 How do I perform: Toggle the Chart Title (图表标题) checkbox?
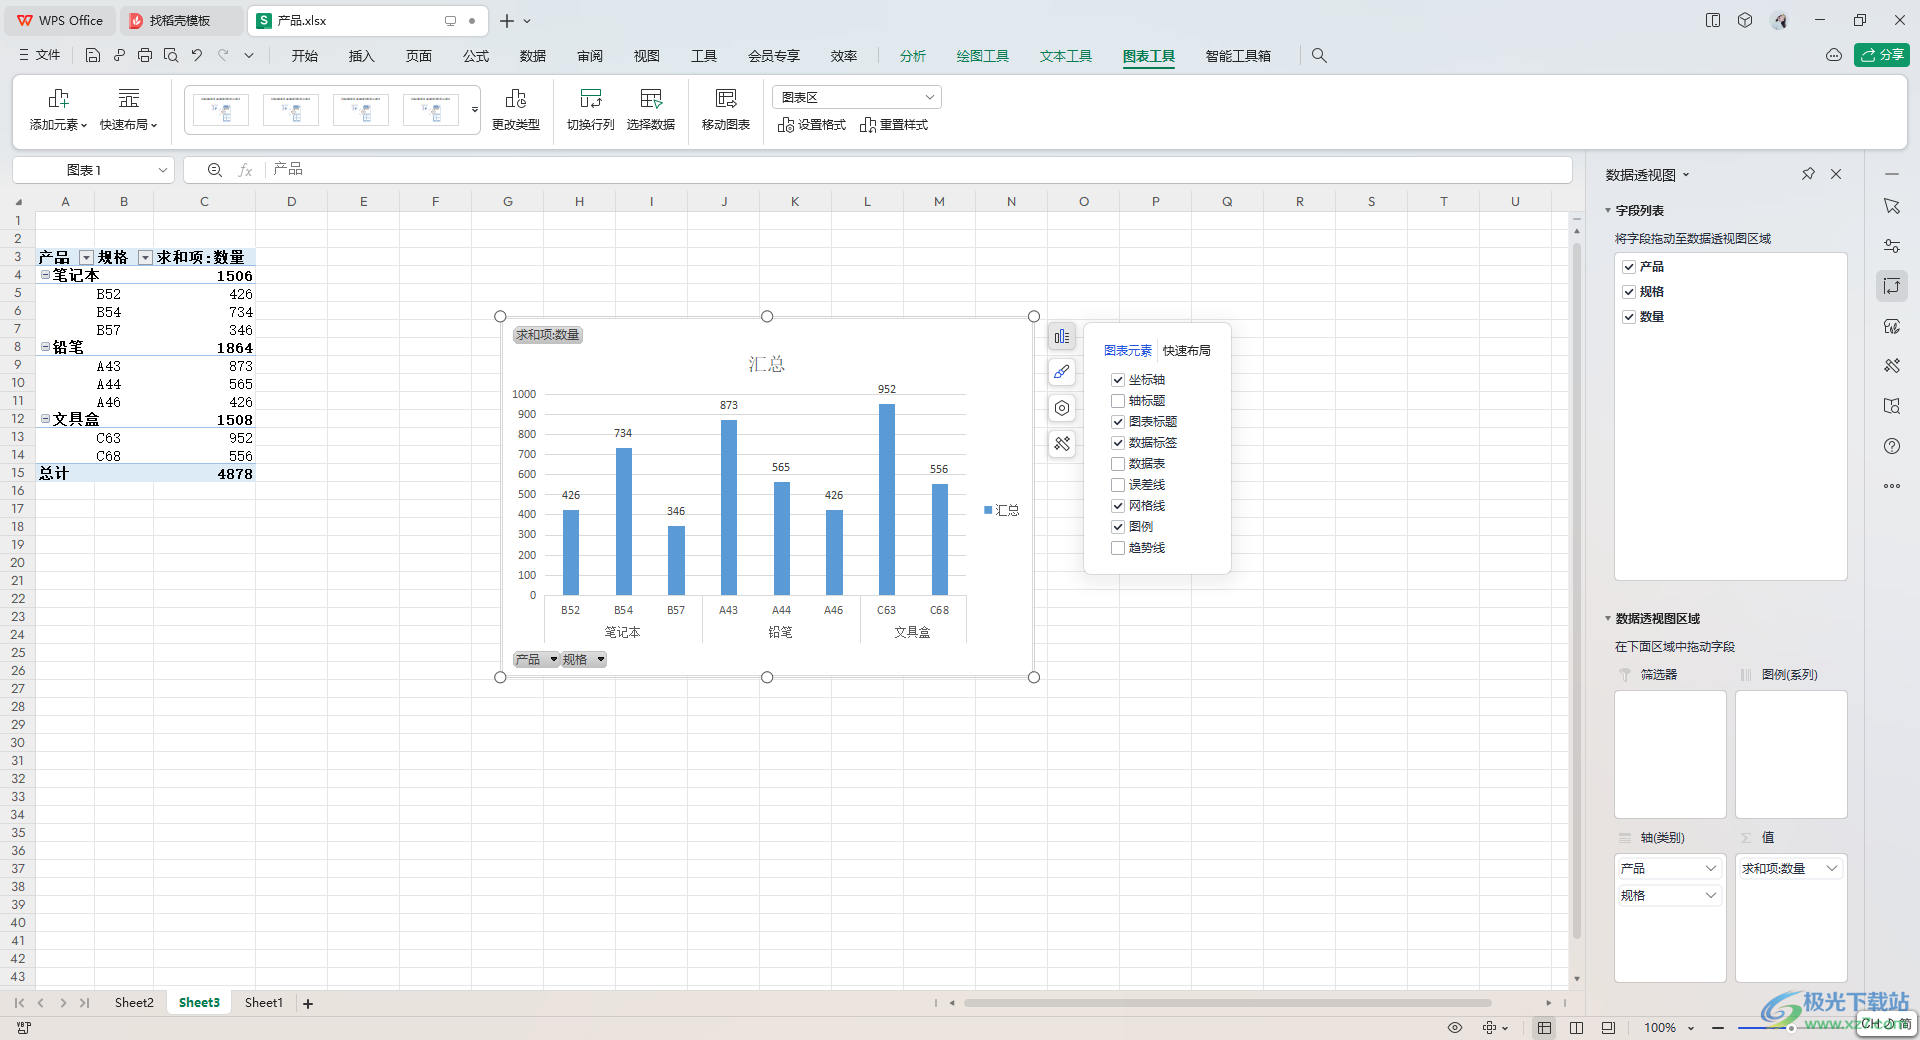tap(1118, 422)
